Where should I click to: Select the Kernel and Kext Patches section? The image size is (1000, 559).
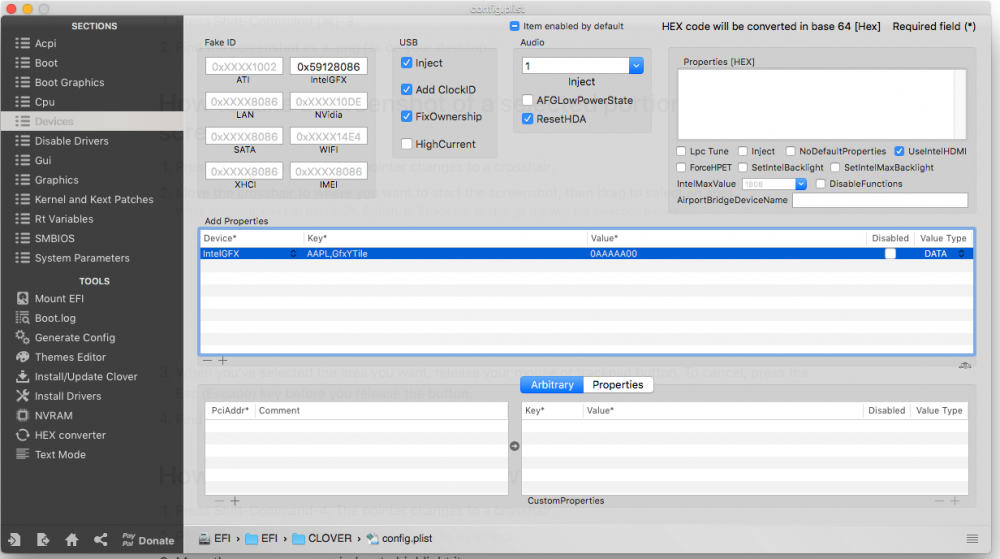[94, 200]
